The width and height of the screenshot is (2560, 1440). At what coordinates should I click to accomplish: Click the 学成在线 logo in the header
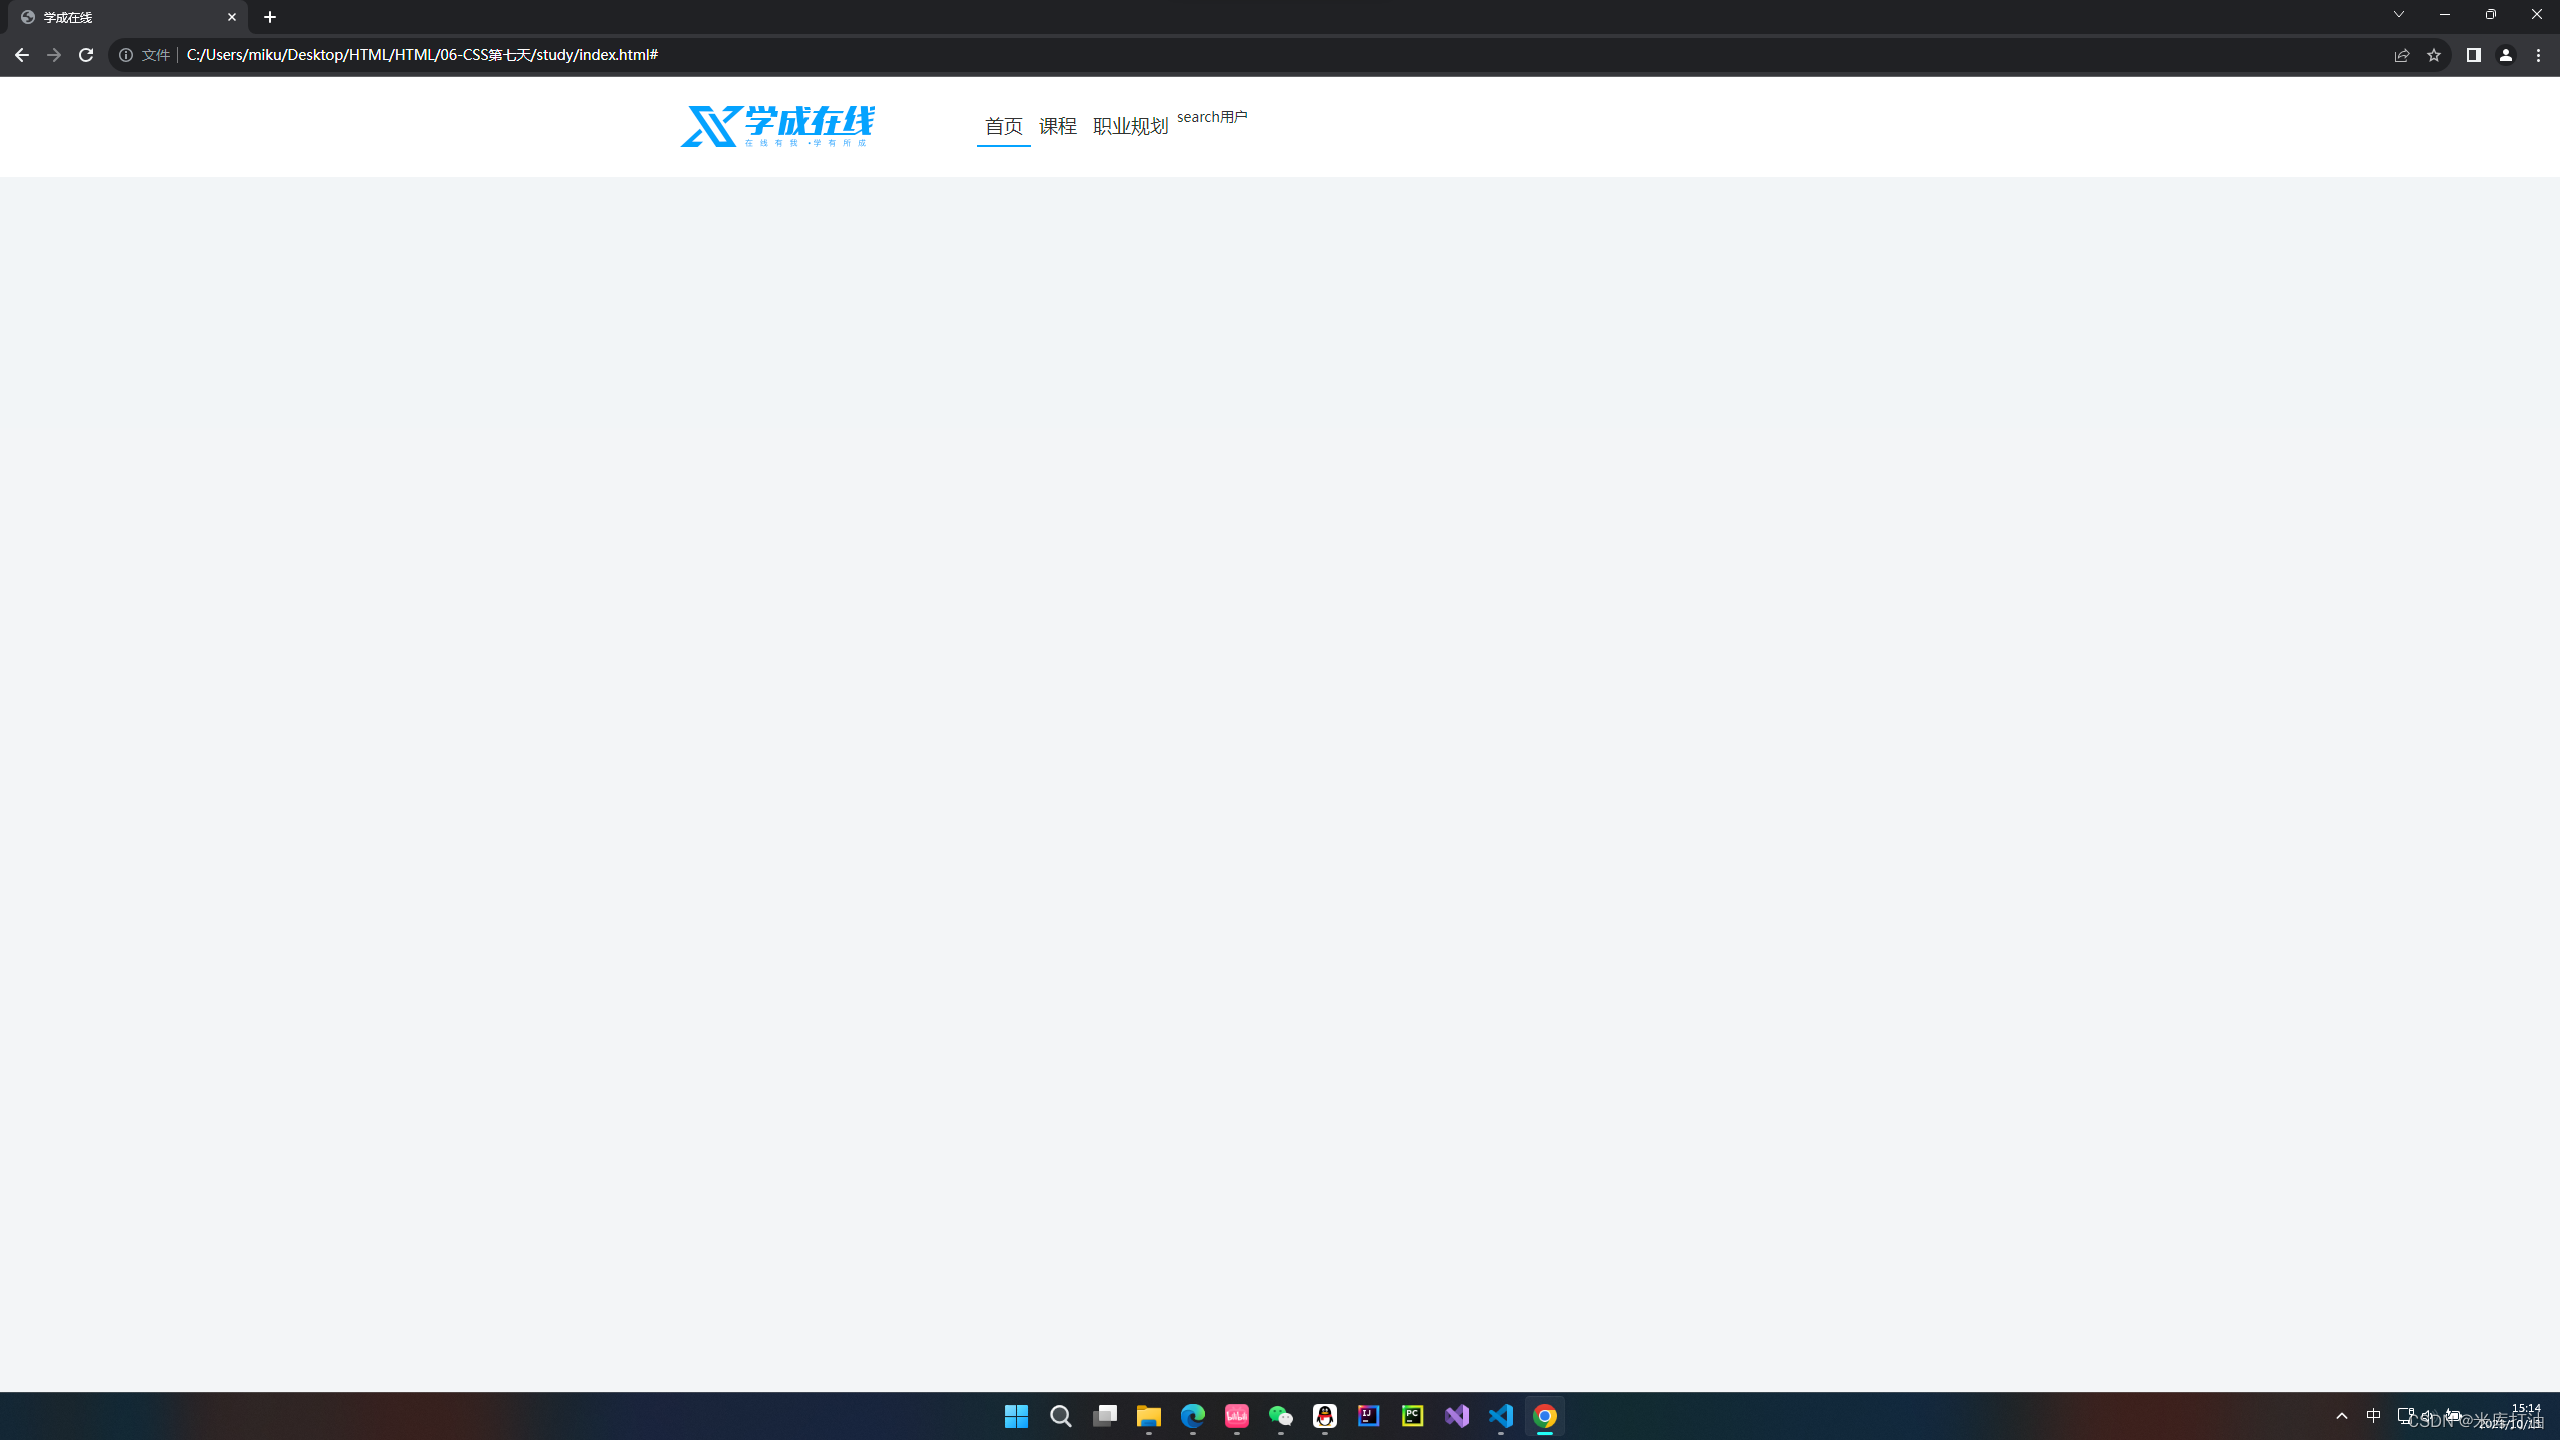coord(776,126)
